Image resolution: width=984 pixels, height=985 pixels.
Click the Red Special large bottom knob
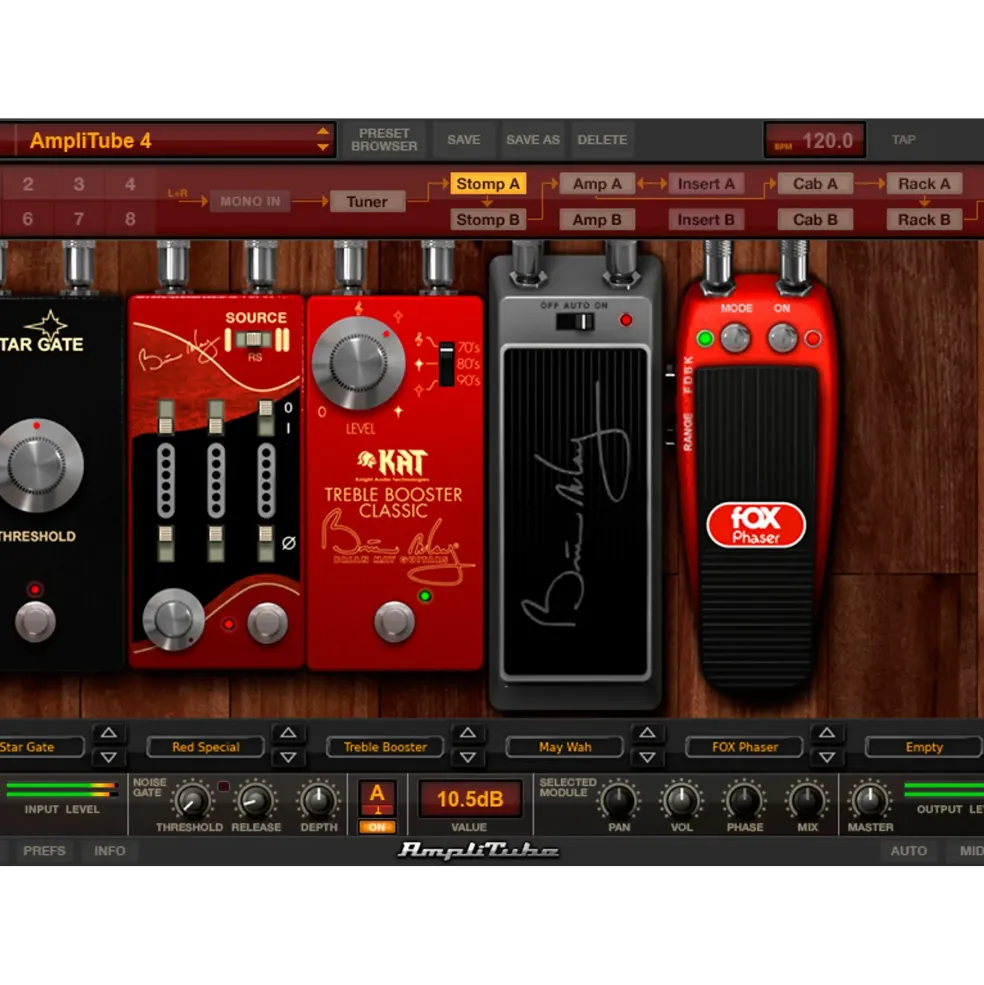(x=173, y=619)
